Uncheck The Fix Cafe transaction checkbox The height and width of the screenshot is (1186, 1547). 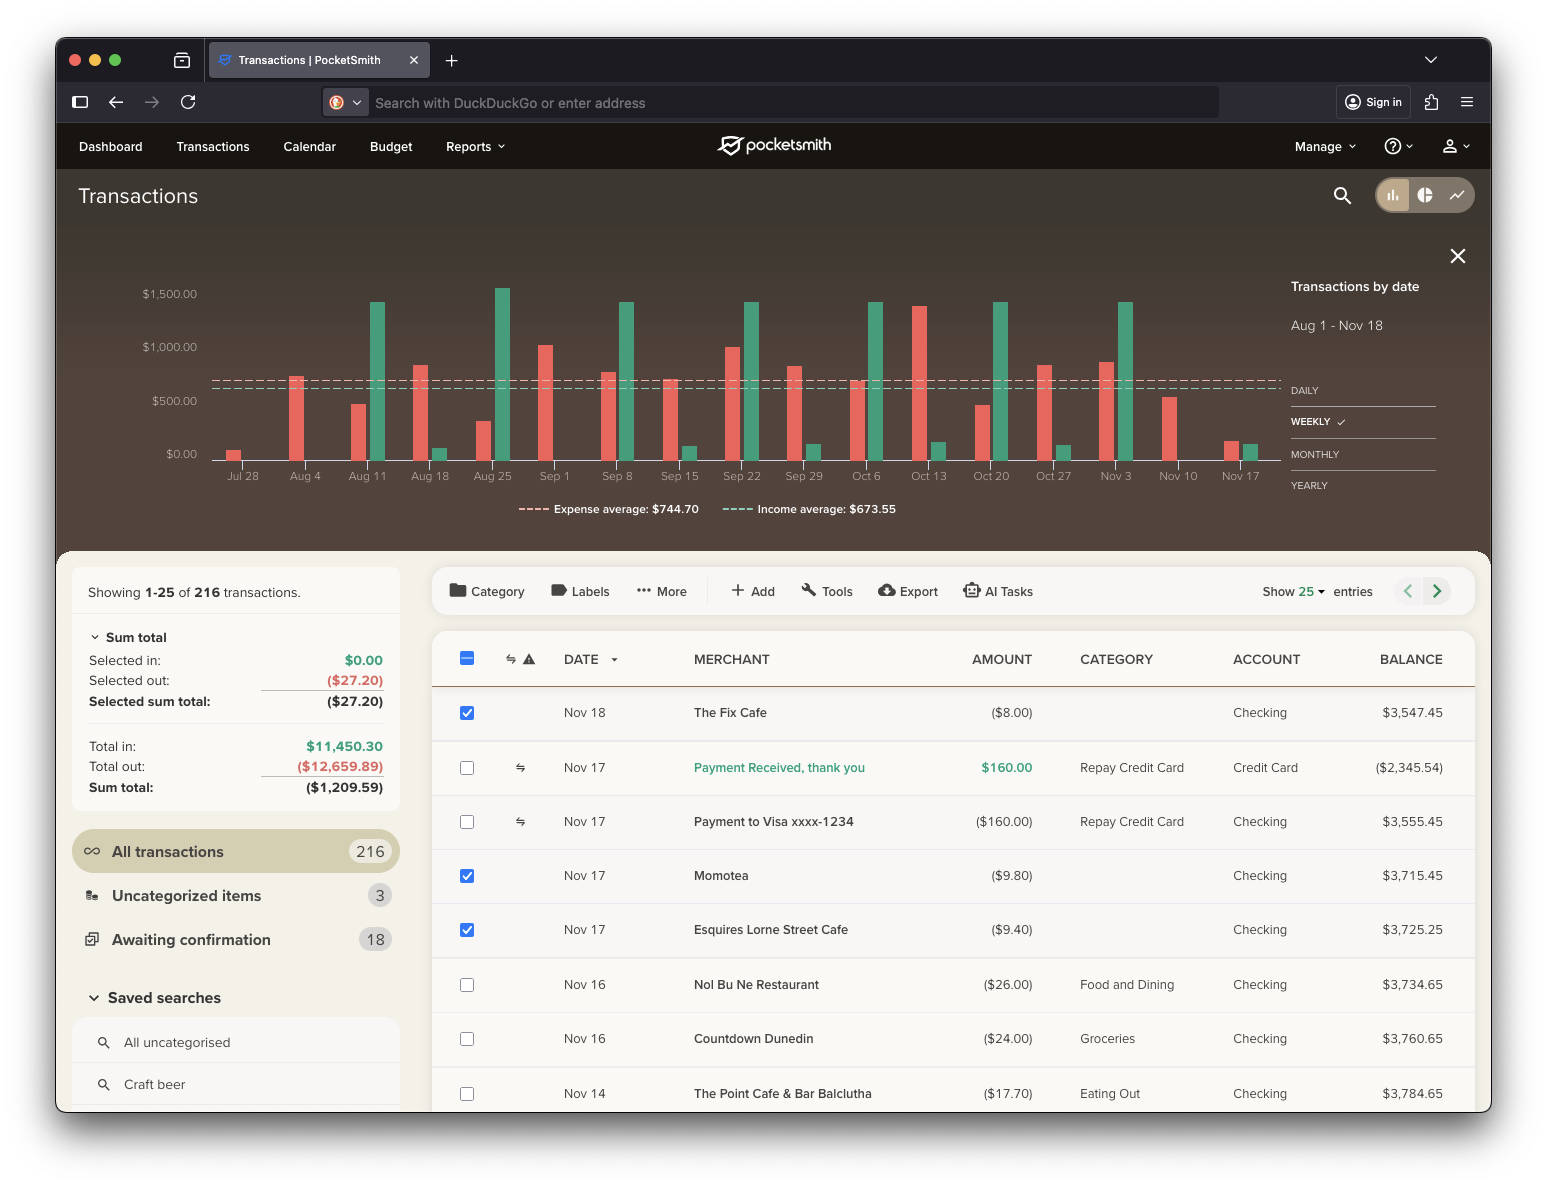click(467, 713)
